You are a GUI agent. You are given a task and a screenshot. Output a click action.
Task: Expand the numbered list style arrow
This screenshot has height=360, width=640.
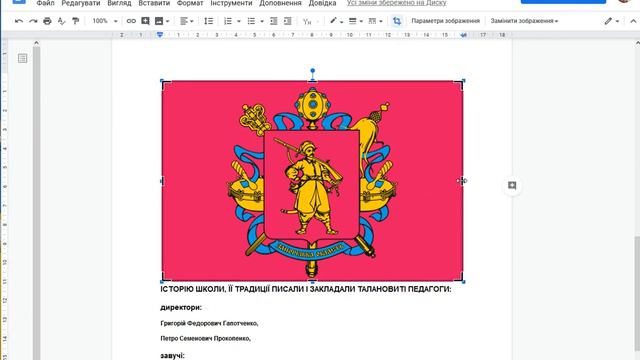[x=239, y=21]
